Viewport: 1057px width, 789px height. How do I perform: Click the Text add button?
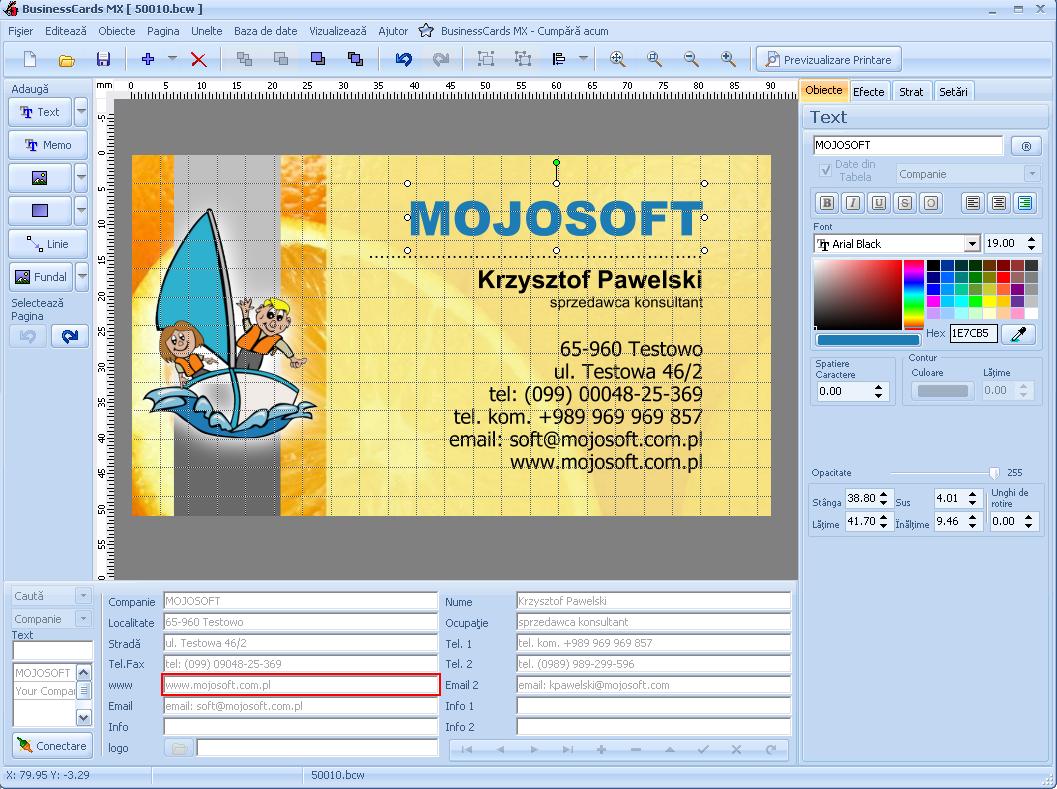point(40,112)
